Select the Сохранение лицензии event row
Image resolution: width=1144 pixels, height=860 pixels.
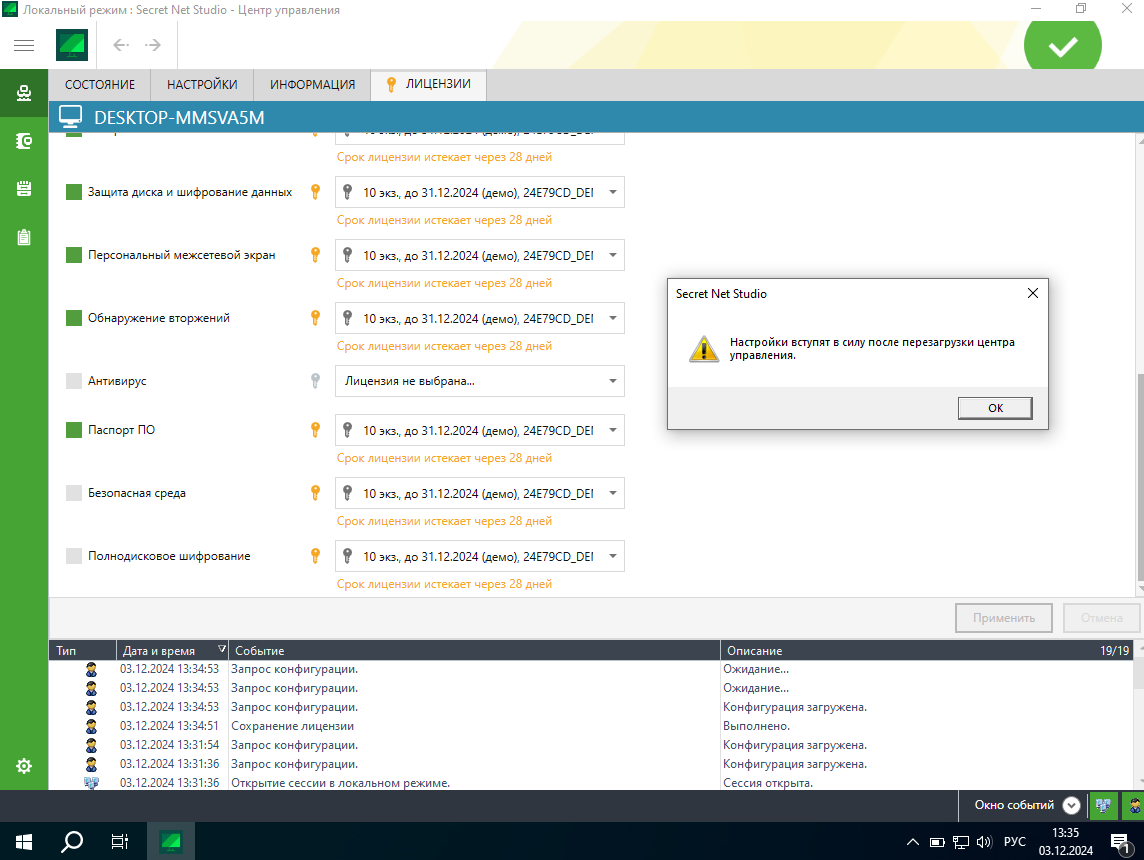[591, 726]
